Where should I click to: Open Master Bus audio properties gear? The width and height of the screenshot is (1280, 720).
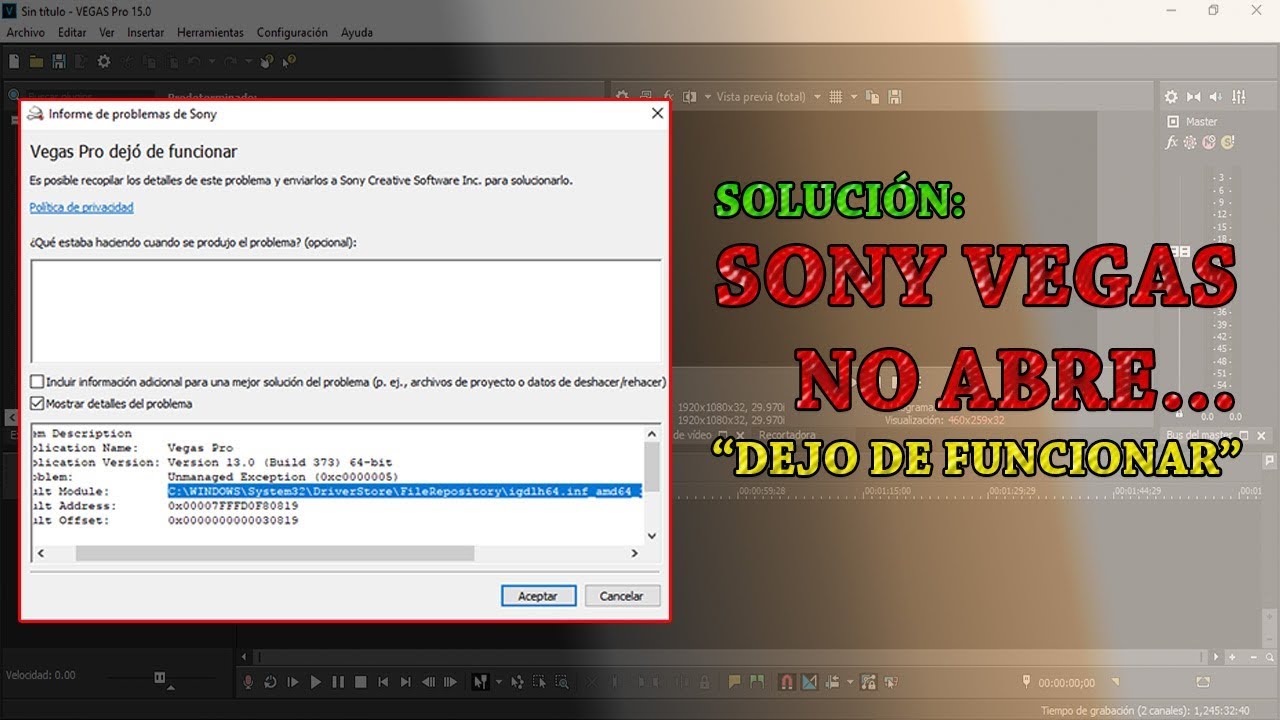point(1171,97)
